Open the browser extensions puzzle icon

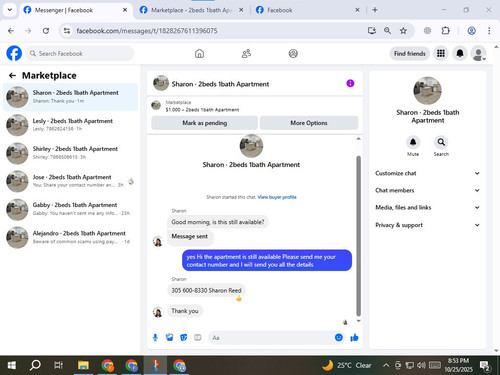445,31
